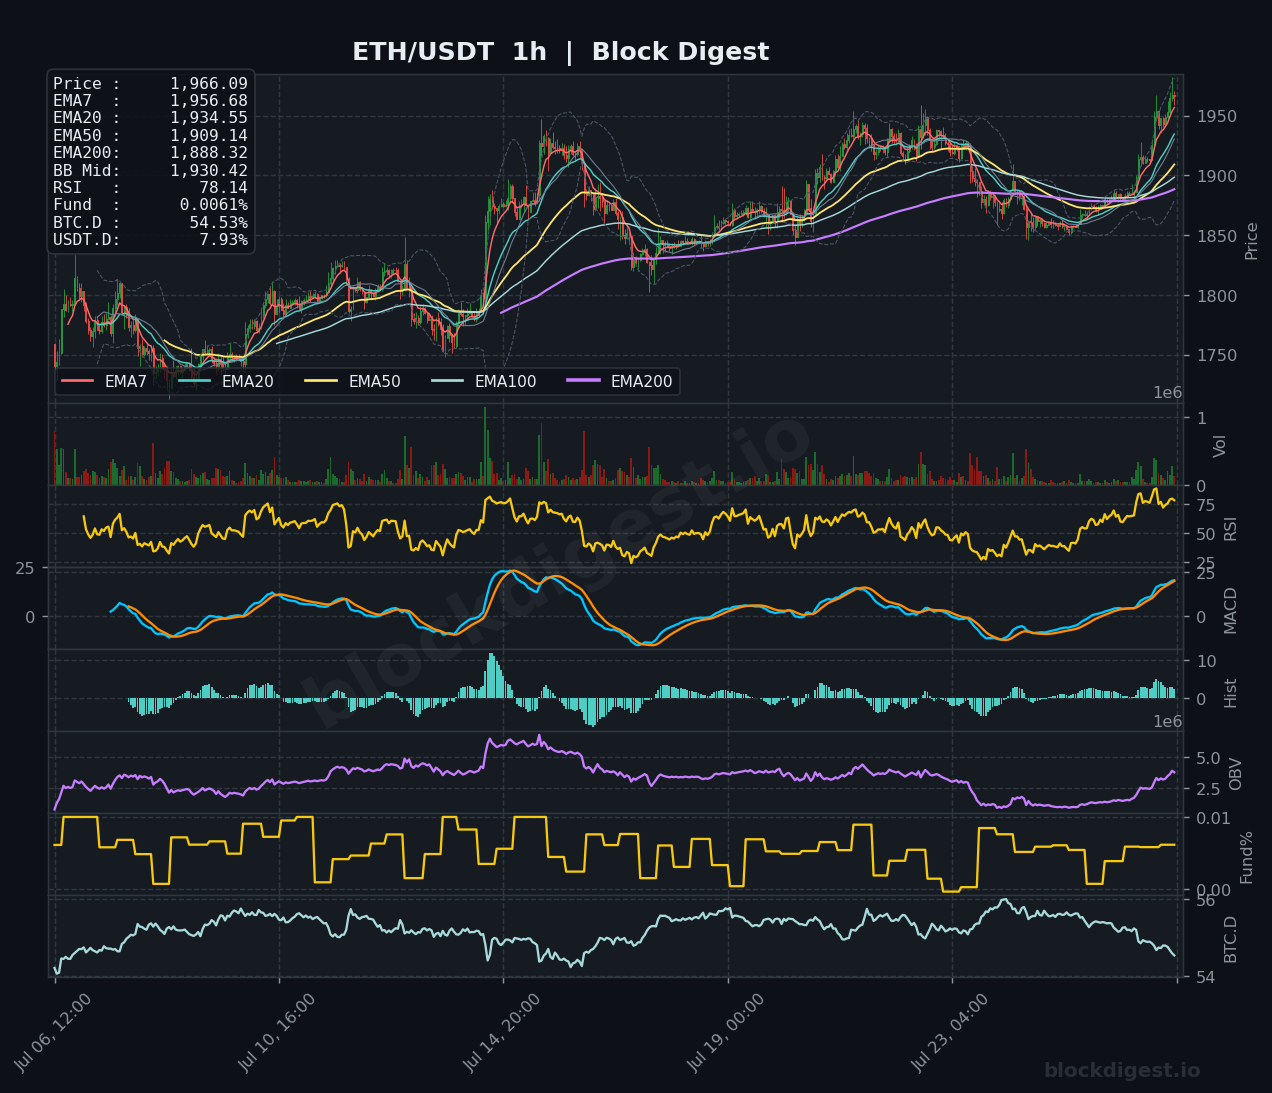The width and height of the screenshot is (1272, 1093).
Task: Click the EMA100 legend label
Action: (505, 381)
